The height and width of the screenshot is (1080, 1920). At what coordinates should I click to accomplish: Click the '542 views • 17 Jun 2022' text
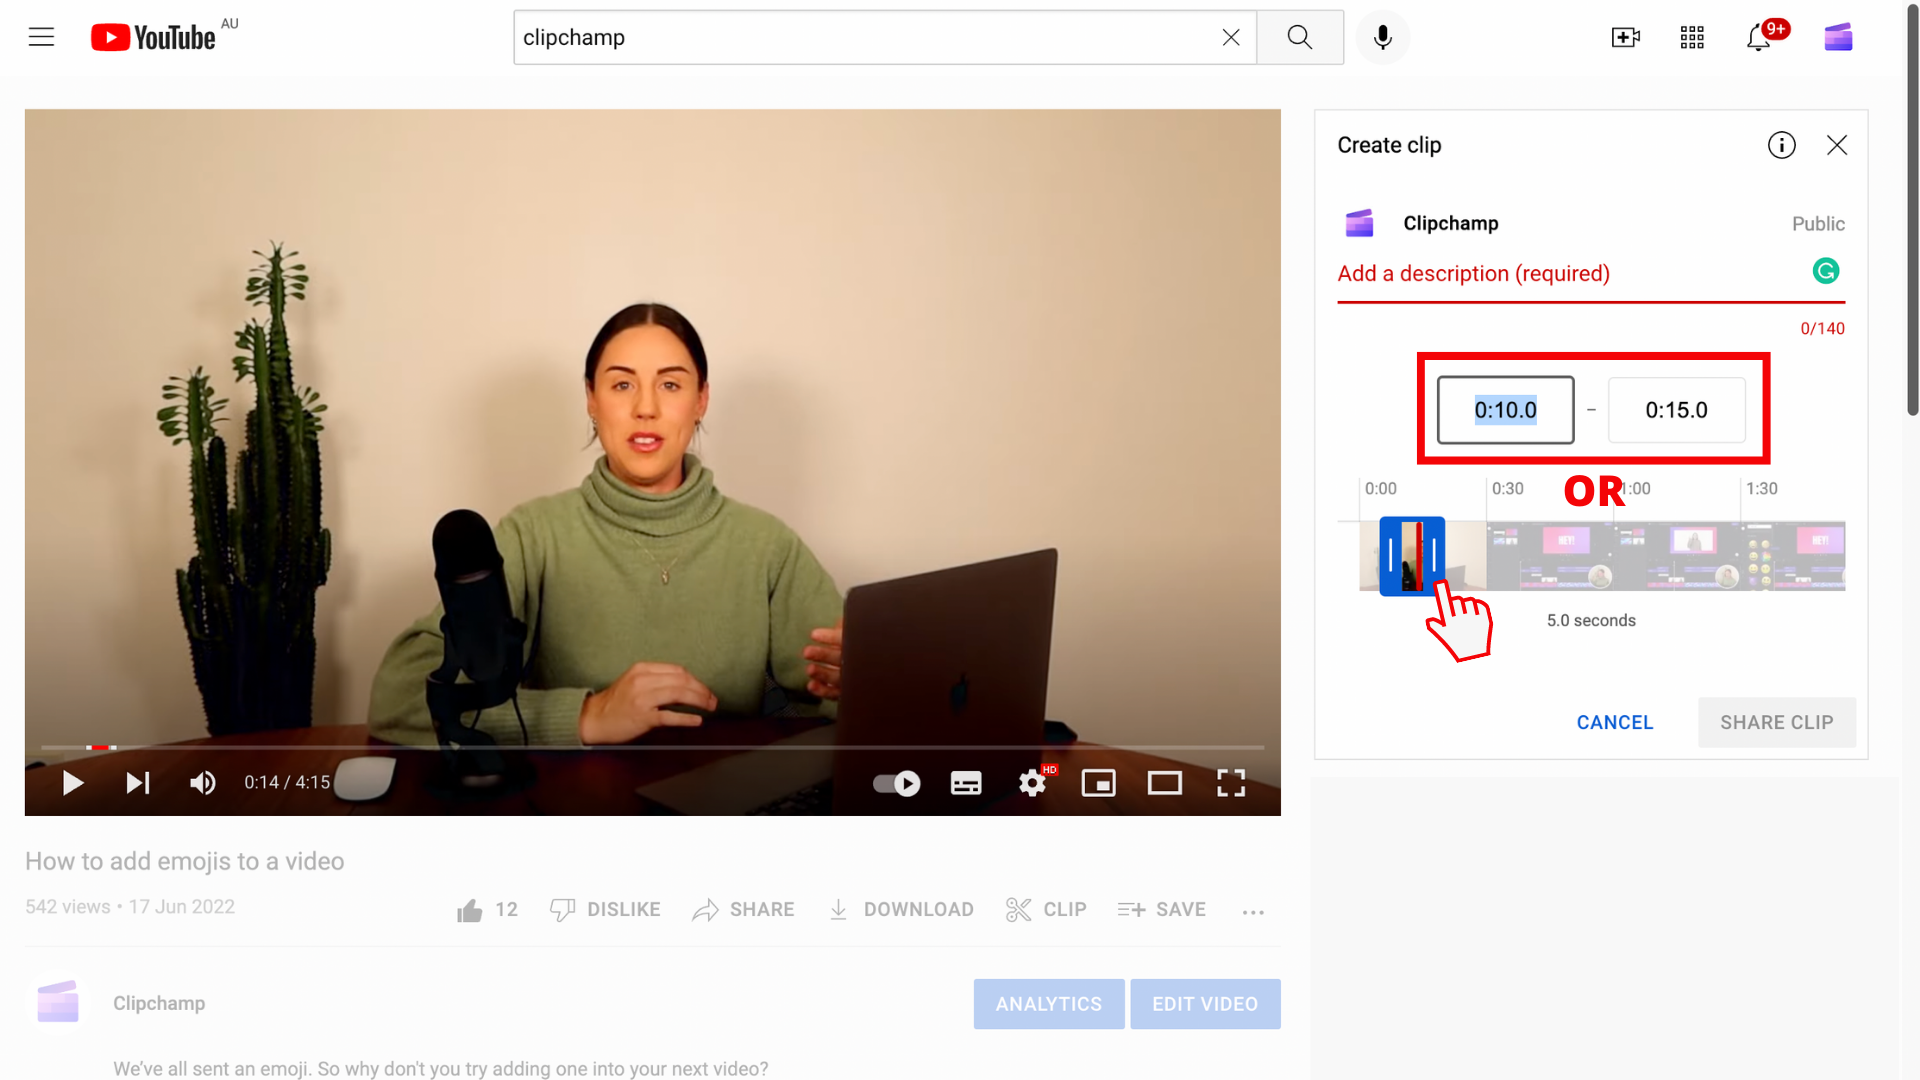coord(130,907)
